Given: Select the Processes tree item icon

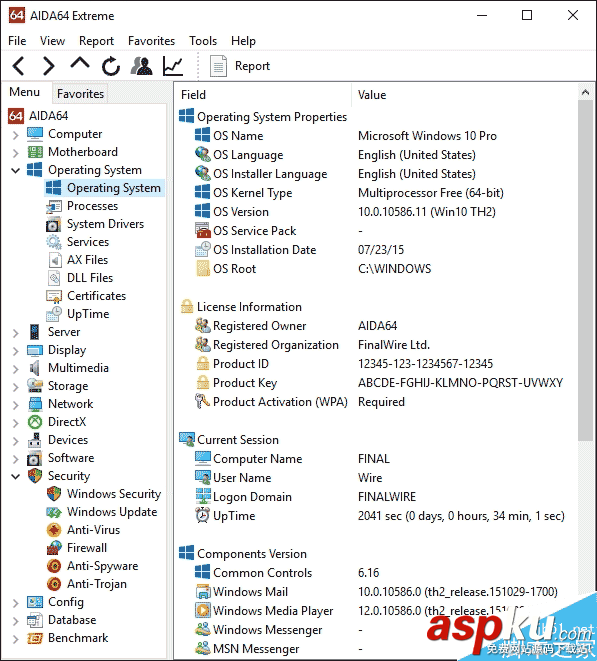Looking at the screenshot, I should (x=54, y=206).
